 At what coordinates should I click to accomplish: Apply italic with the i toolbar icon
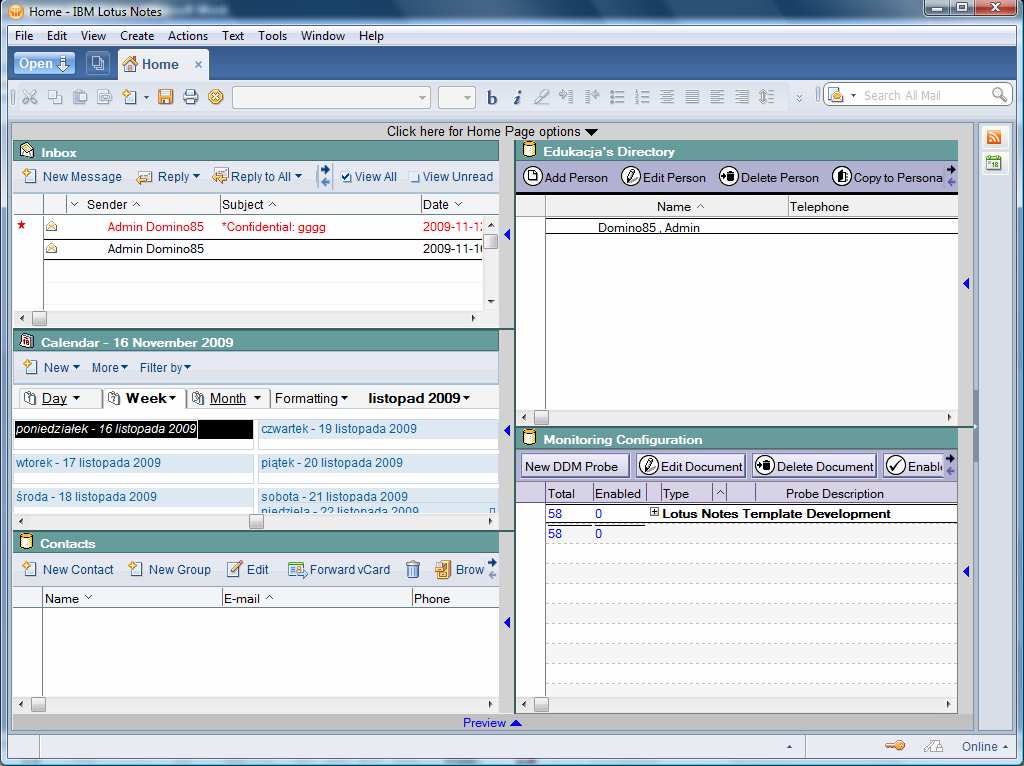(517, 97)
